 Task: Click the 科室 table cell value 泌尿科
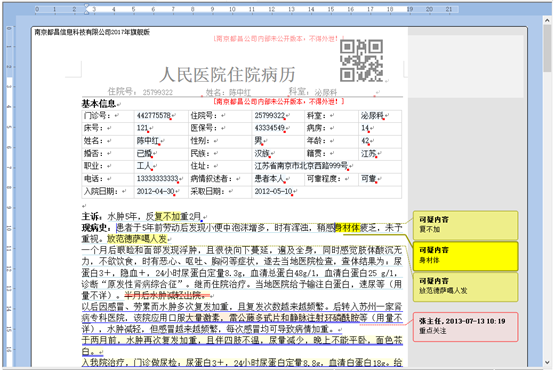372,115
